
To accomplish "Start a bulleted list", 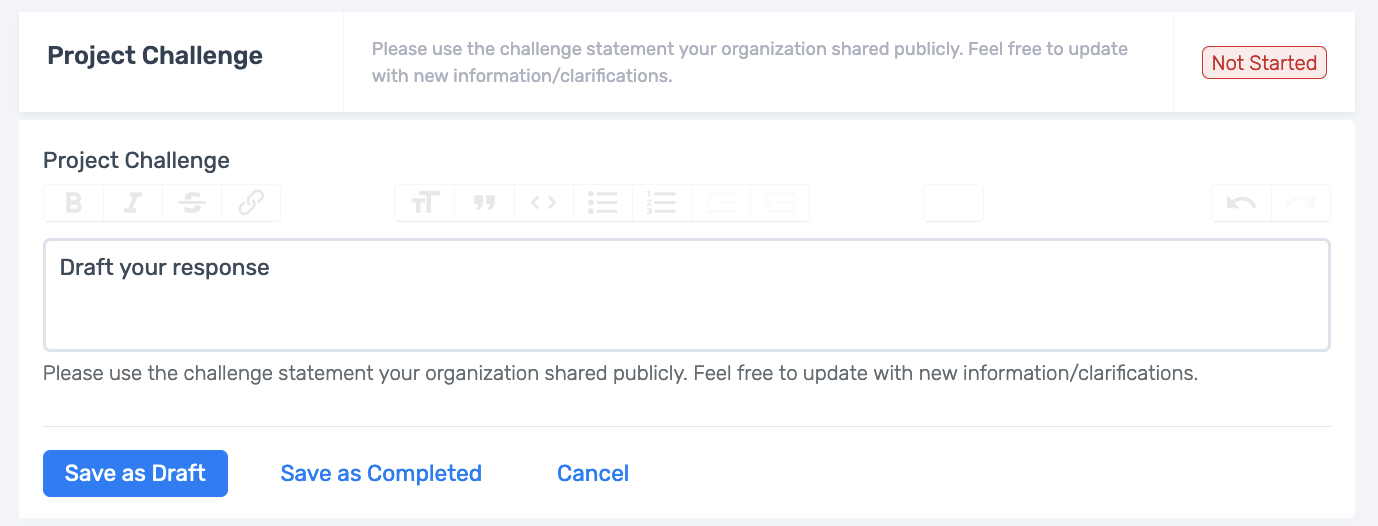I will tap(602, 203).
